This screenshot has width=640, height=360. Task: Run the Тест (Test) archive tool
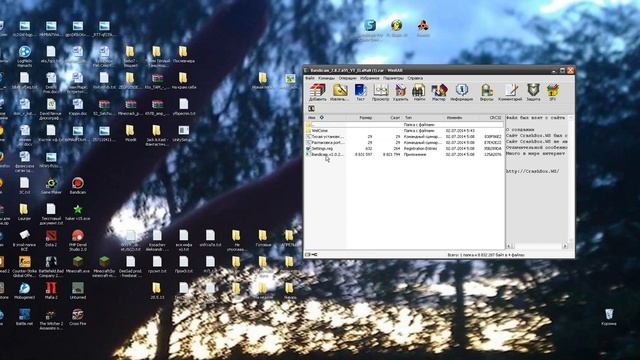coord(360,92)
